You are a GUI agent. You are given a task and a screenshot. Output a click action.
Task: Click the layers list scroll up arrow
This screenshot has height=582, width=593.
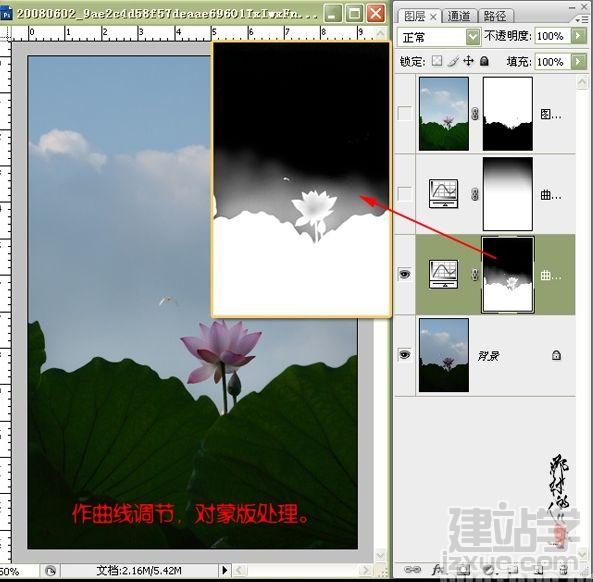[582, 82]
